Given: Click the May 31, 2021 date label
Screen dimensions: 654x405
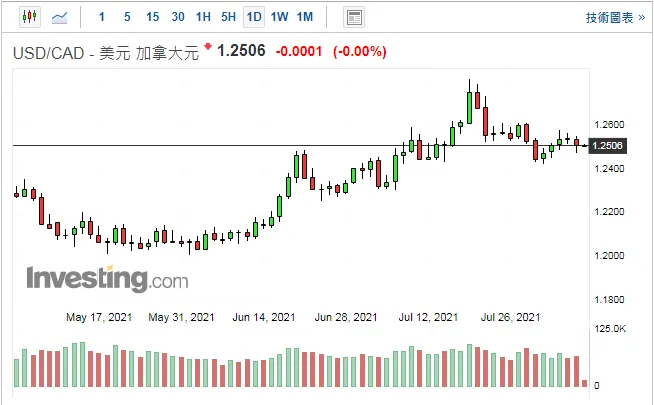Looking at the screenshot, I should (181, 317).
